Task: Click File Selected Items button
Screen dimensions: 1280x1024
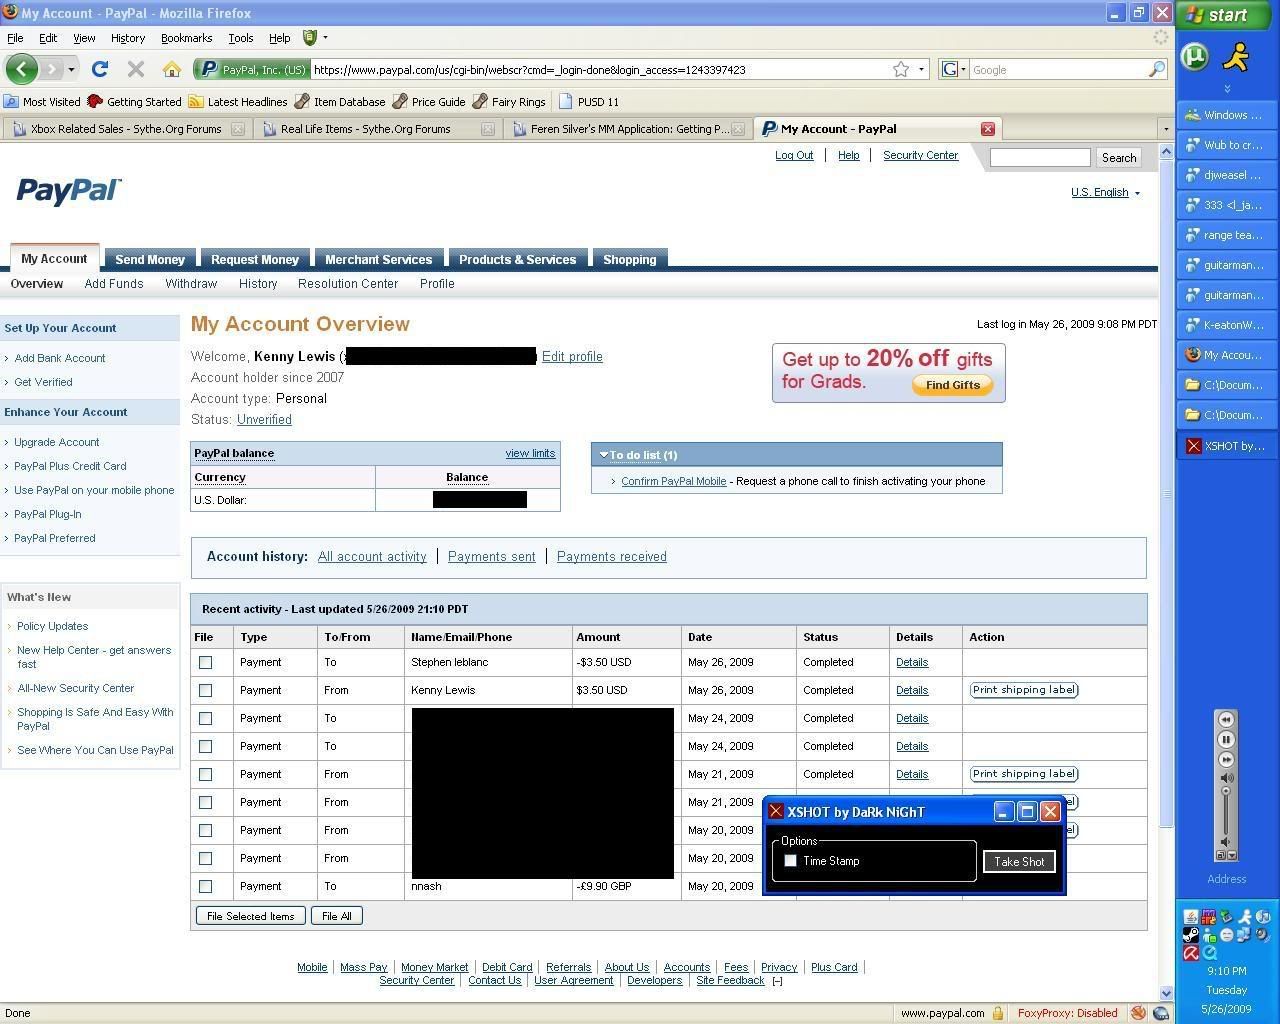Action: 251,916
